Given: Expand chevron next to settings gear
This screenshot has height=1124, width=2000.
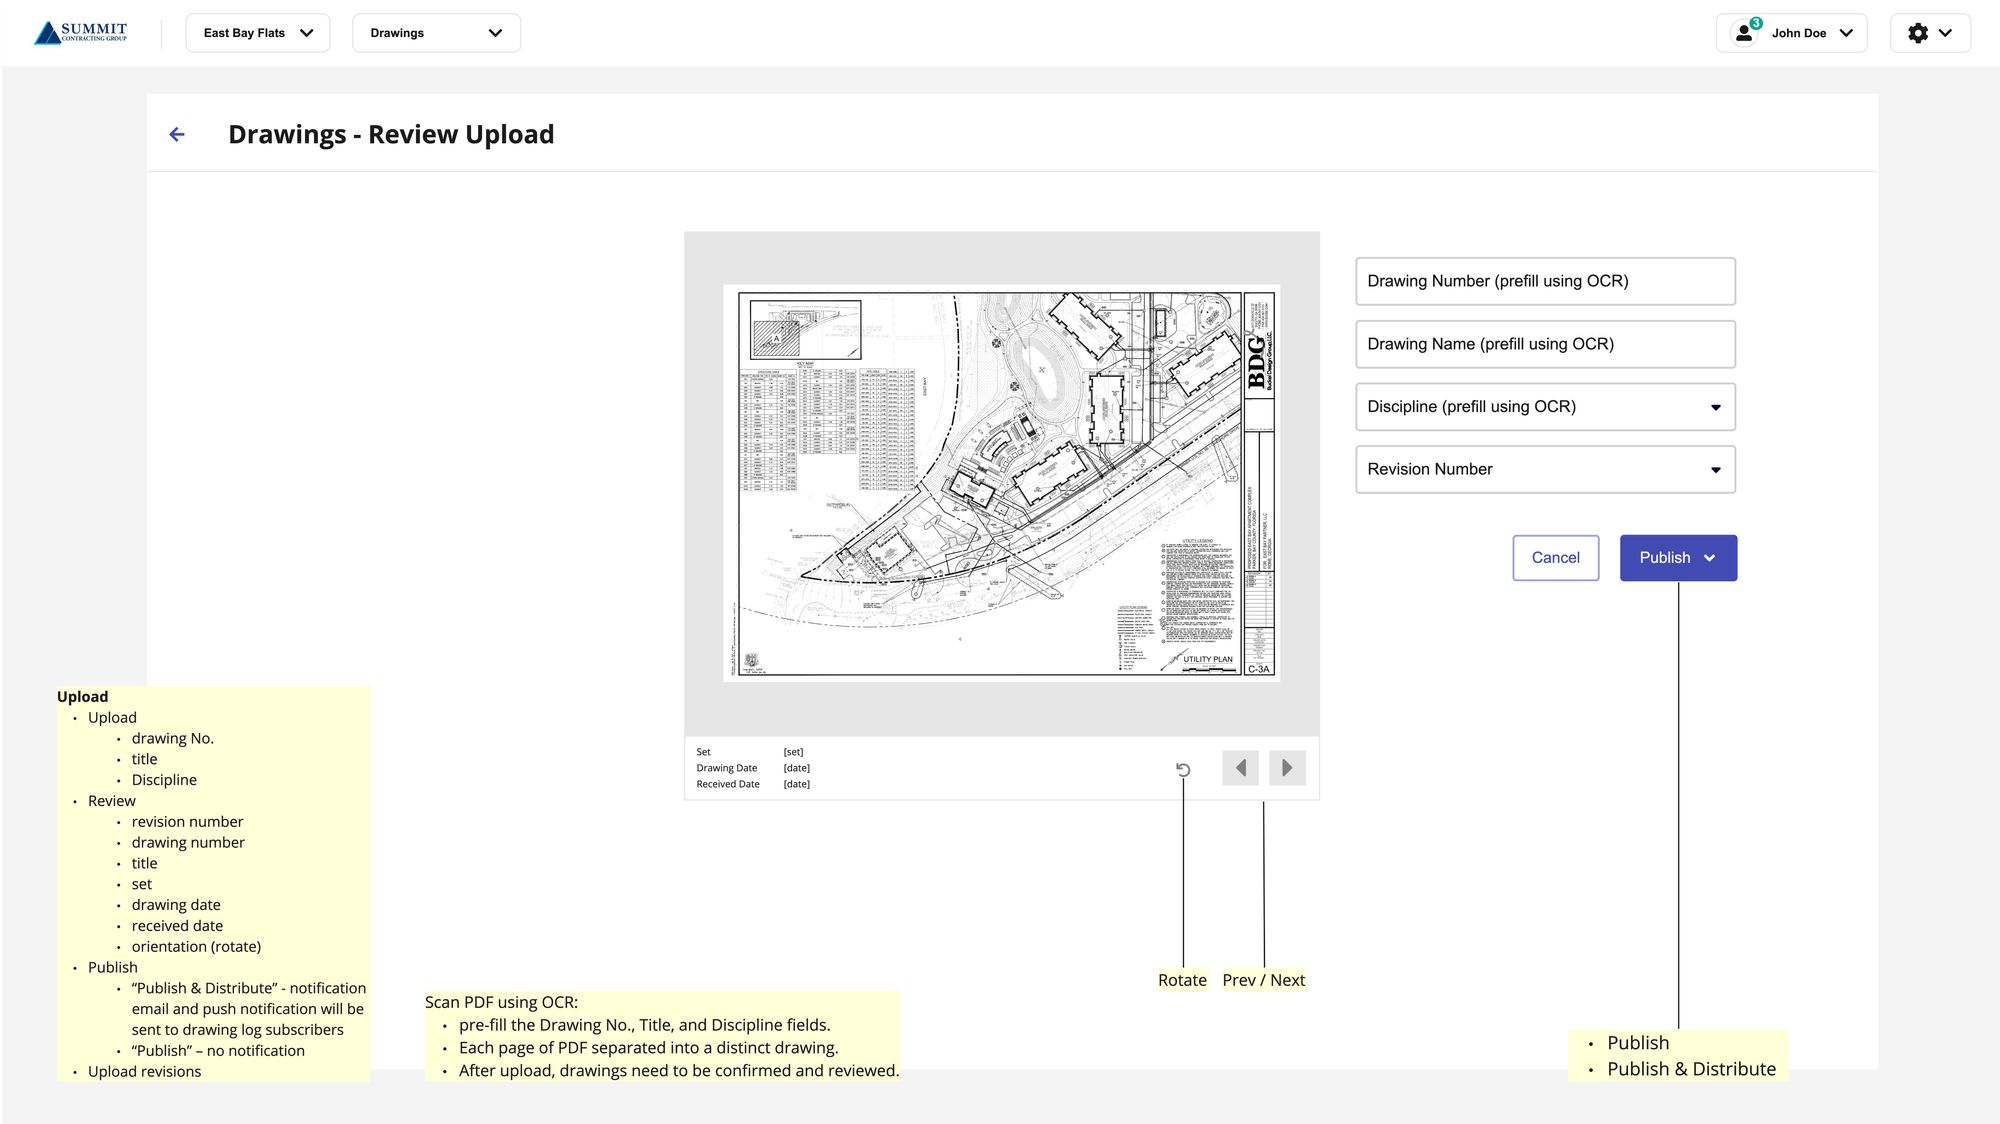Looking at the screenshot, I should coord(1945,33).
